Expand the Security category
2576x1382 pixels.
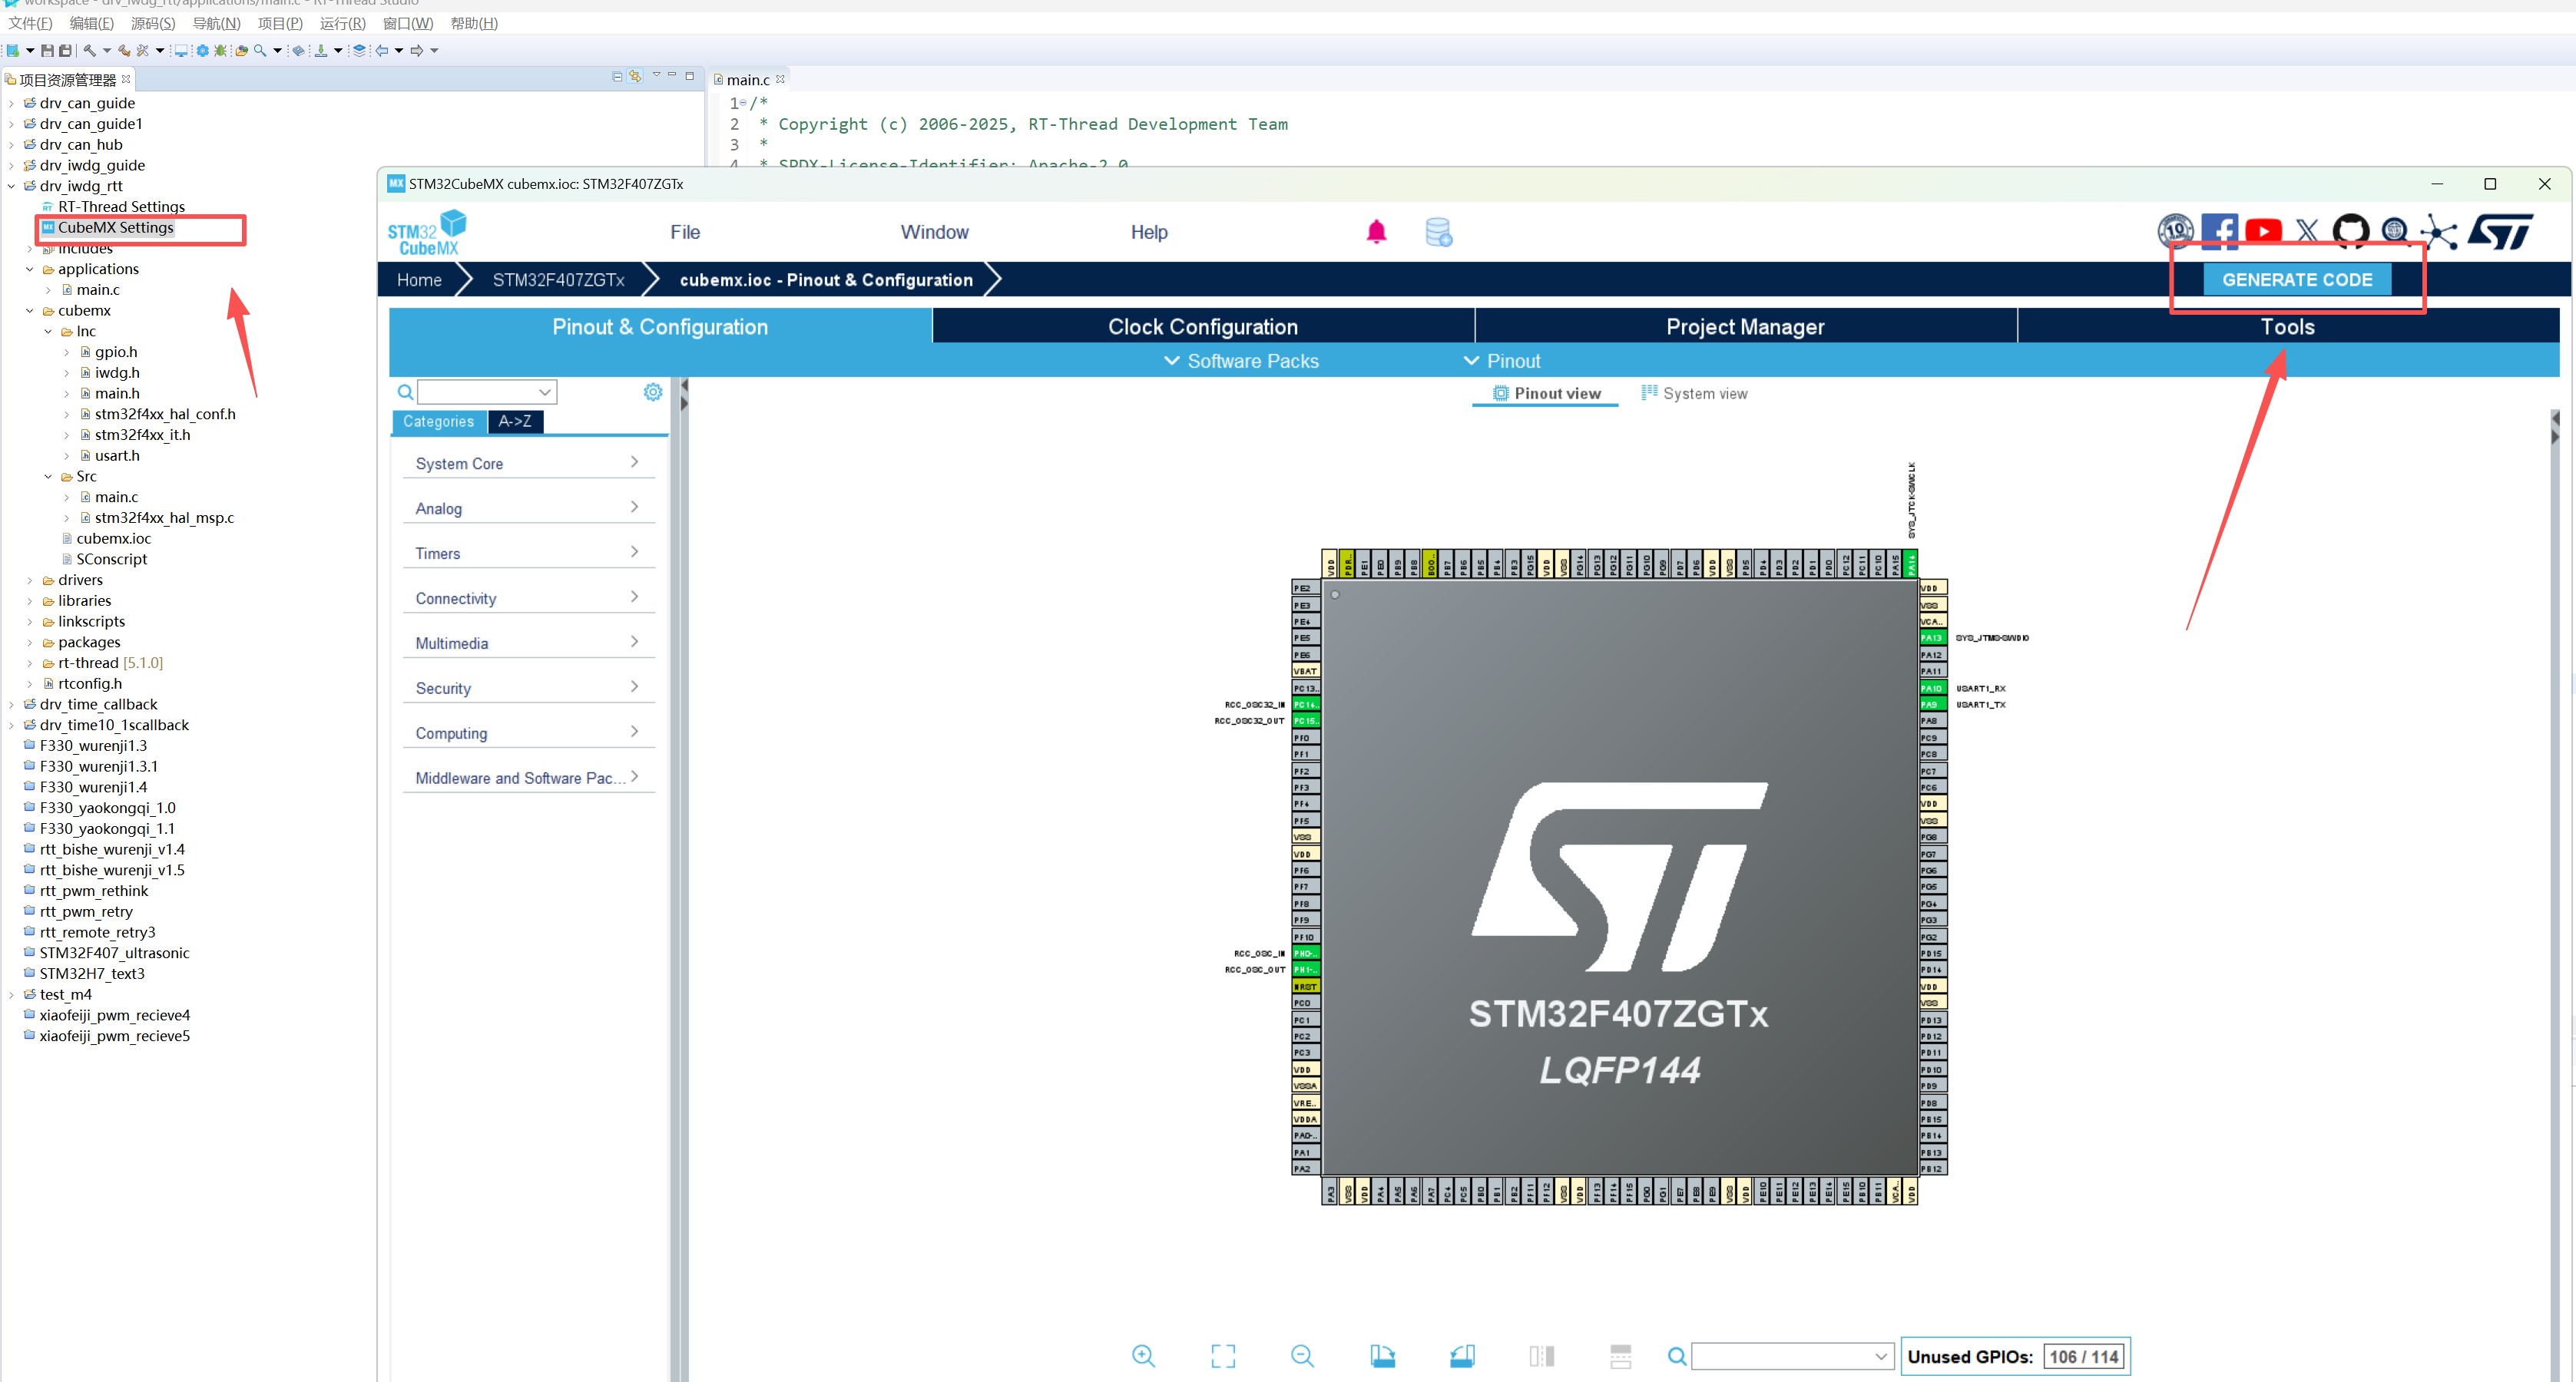coord(528,688)
